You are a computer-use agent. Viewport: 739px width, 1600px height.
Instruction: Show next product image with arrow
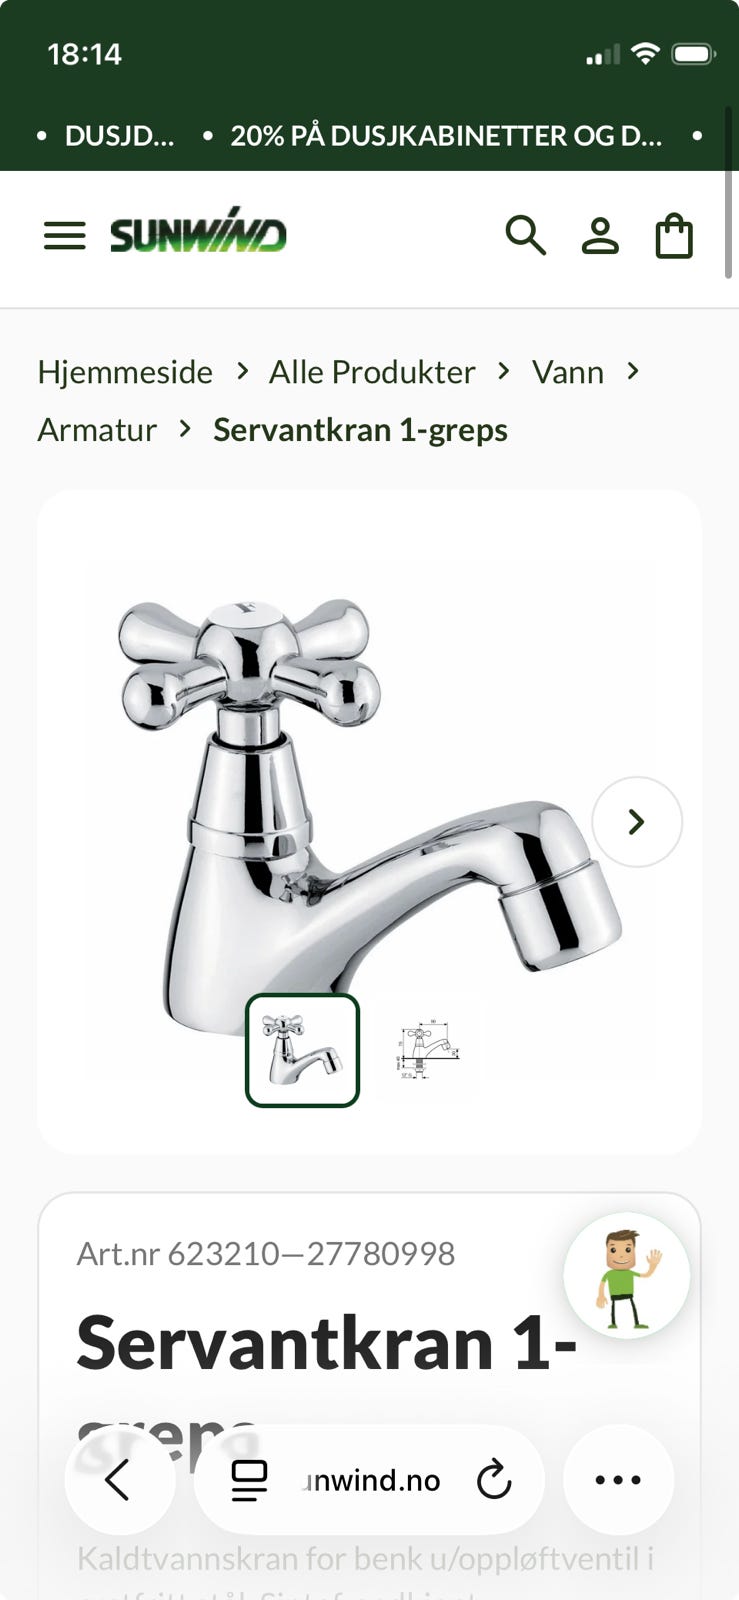tap(637, 822)
